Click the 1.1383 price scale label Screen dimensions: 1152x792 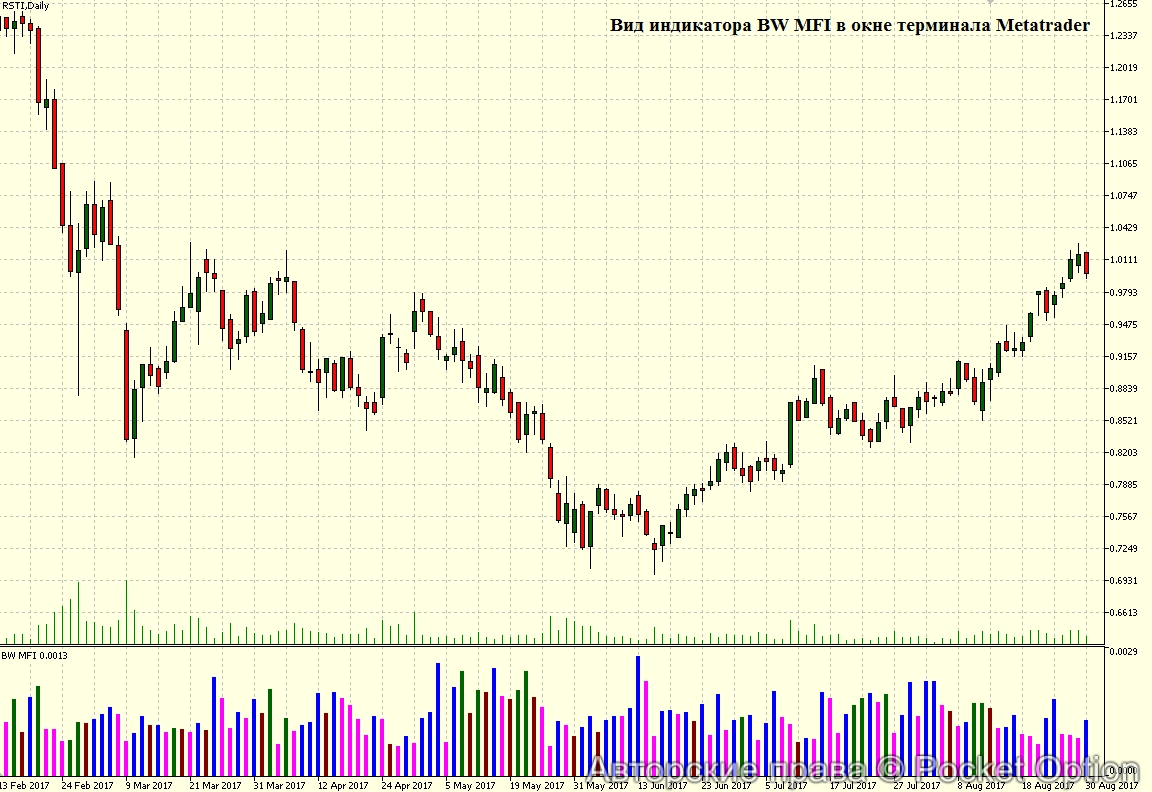click(x=1124, y=132)
